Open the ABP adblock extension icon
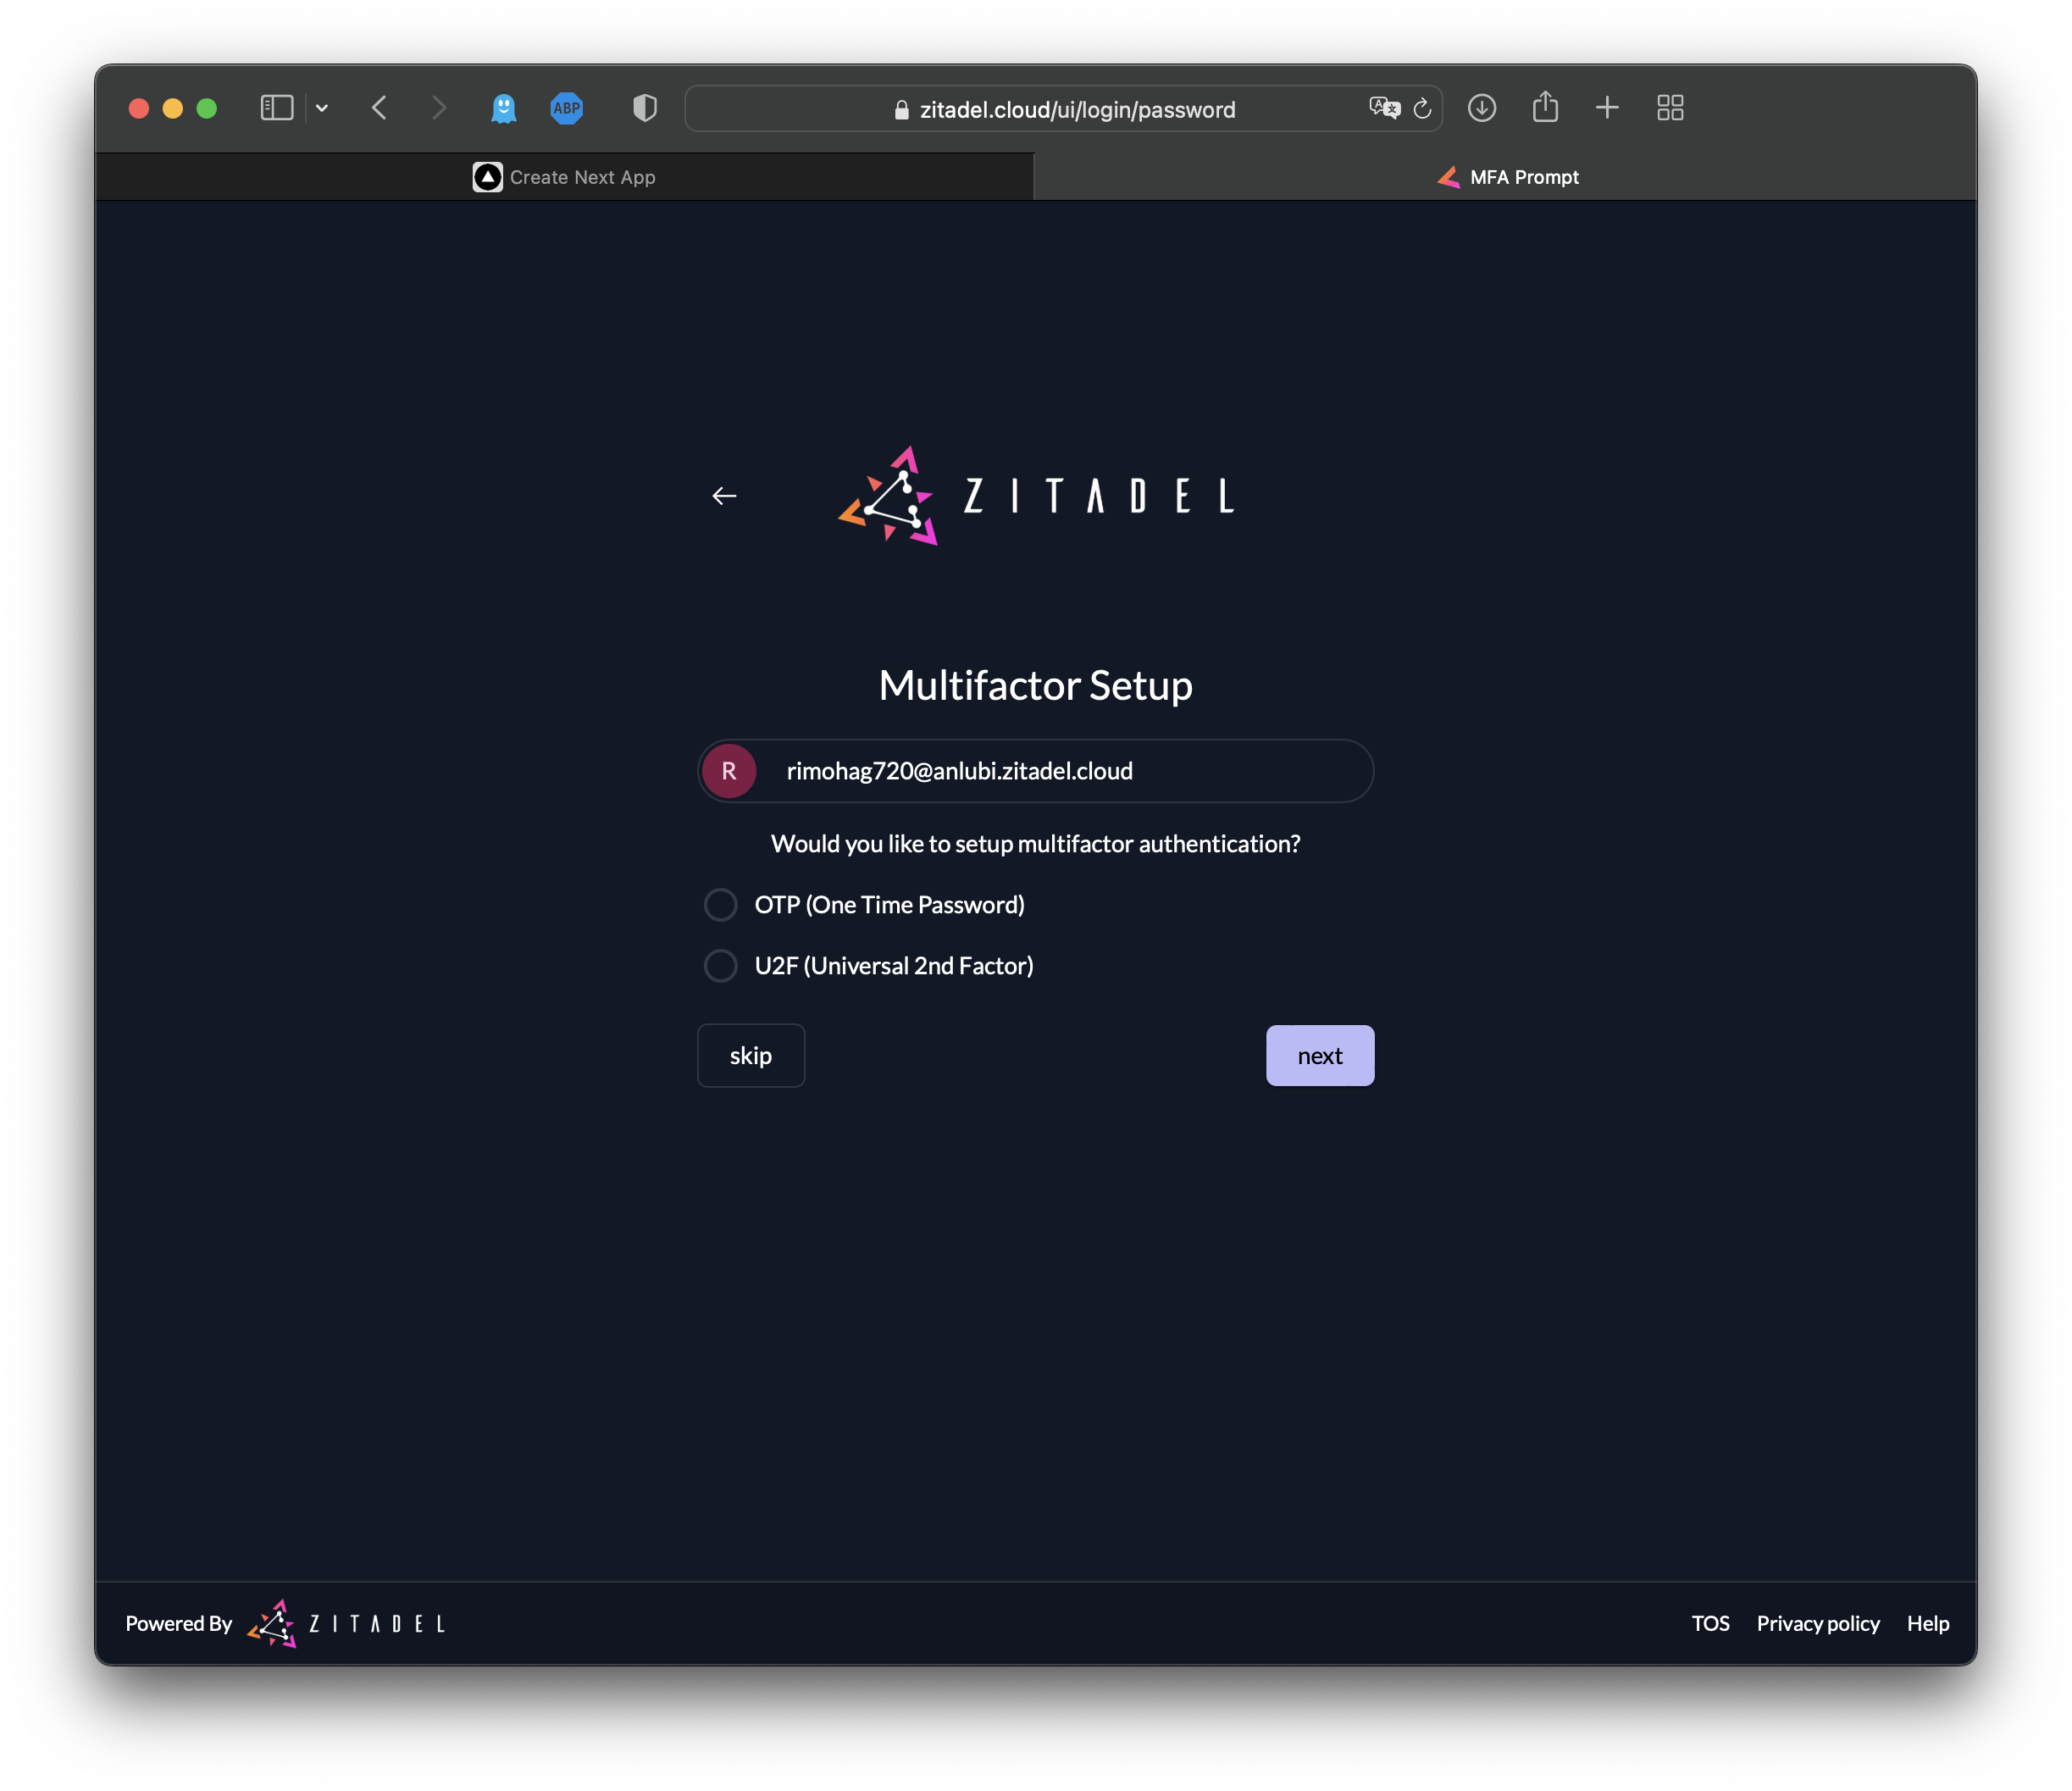The height and width of the screenshot is (1791, 2072). tap(567, 108)
